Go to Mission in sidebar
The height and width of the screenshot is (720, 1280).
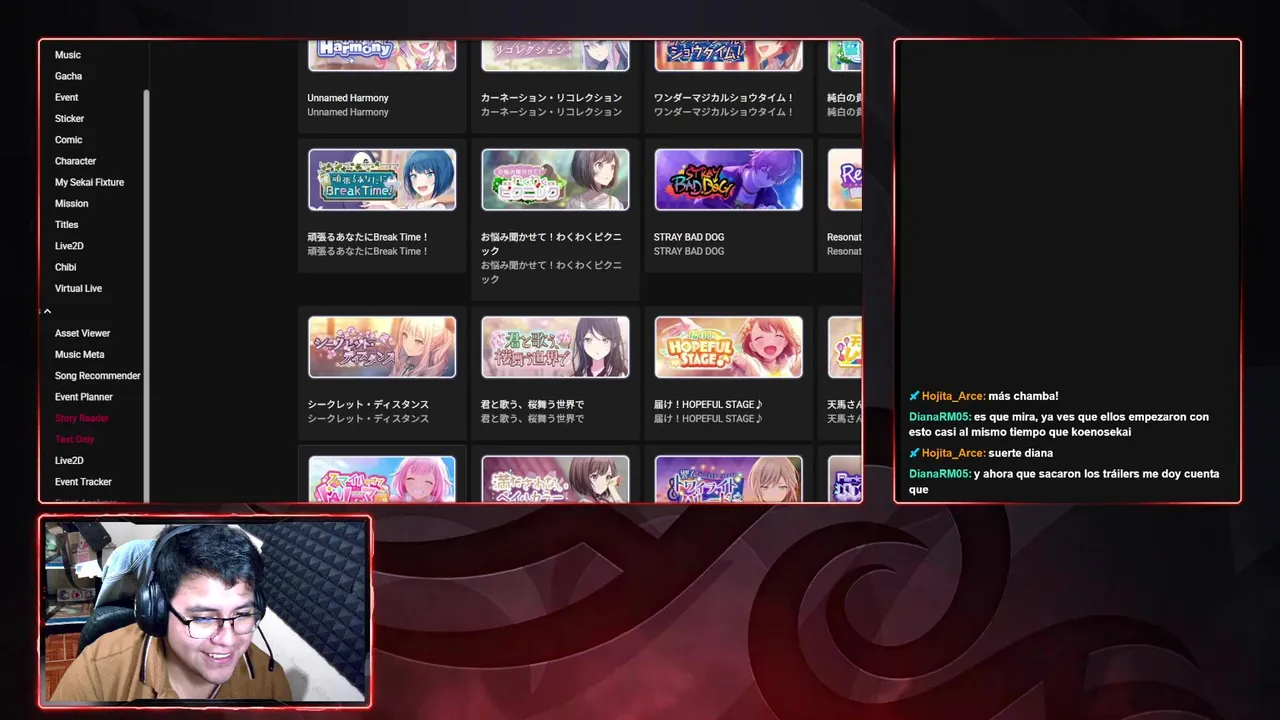tap(71, 203)
